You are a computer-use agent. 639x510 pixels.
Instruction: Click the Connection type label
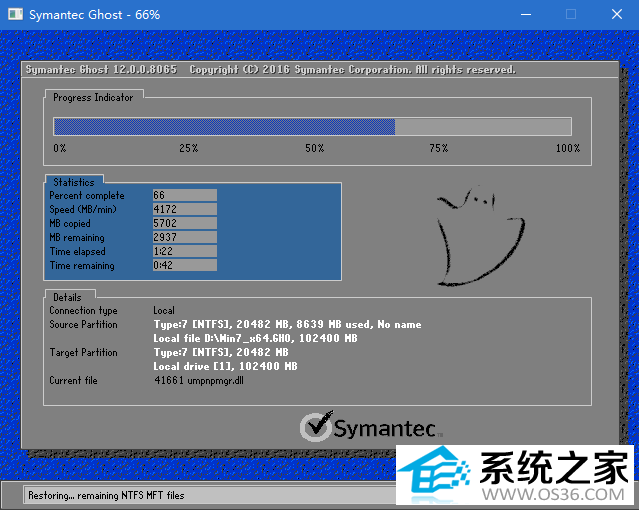tap(83, 311)
